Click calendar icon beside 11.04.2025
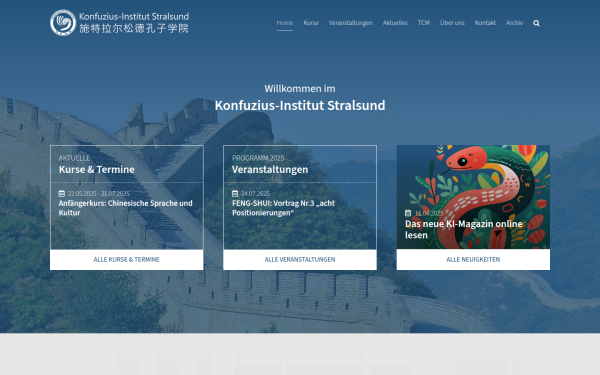This screenshot has height=375, width=600. (x=408, y=213)
